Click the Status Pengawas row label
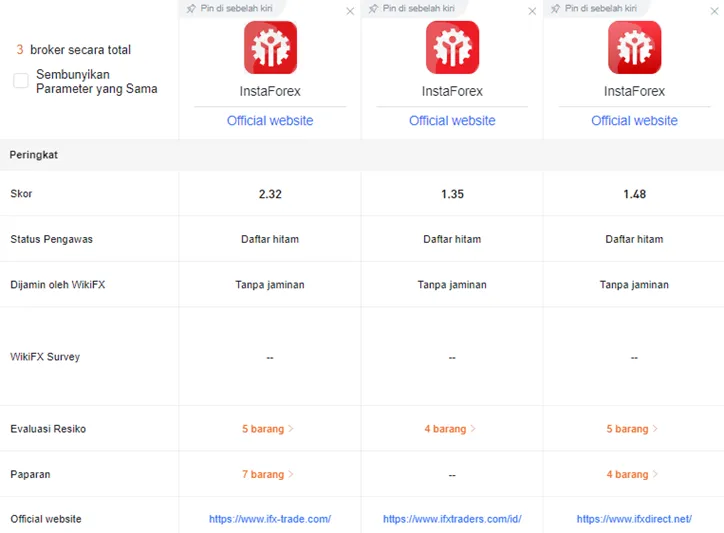Image resolution: width=724 pixels, height=533 pixels. click(x=51, y=239)
